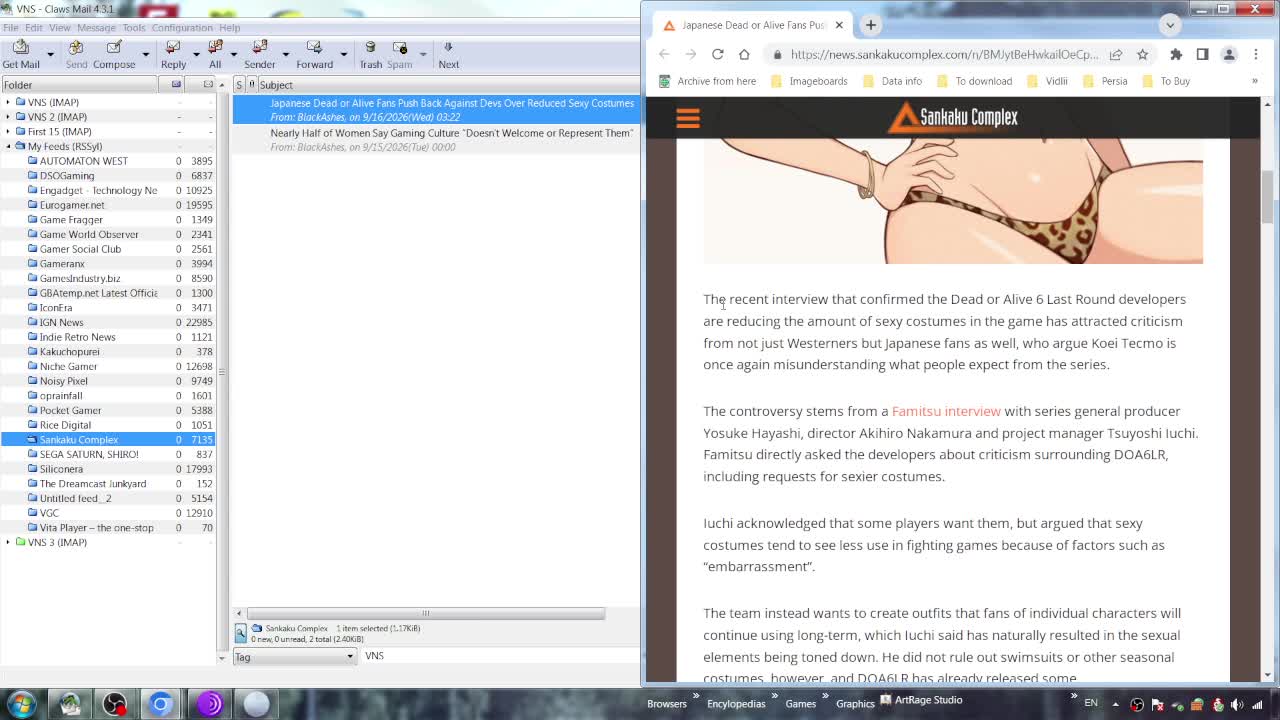Image resolution: width=1280 pixels, height=720 pixels.
Task: Select the Eurogamer.net feed folder
Action: (x=72, y=205)
